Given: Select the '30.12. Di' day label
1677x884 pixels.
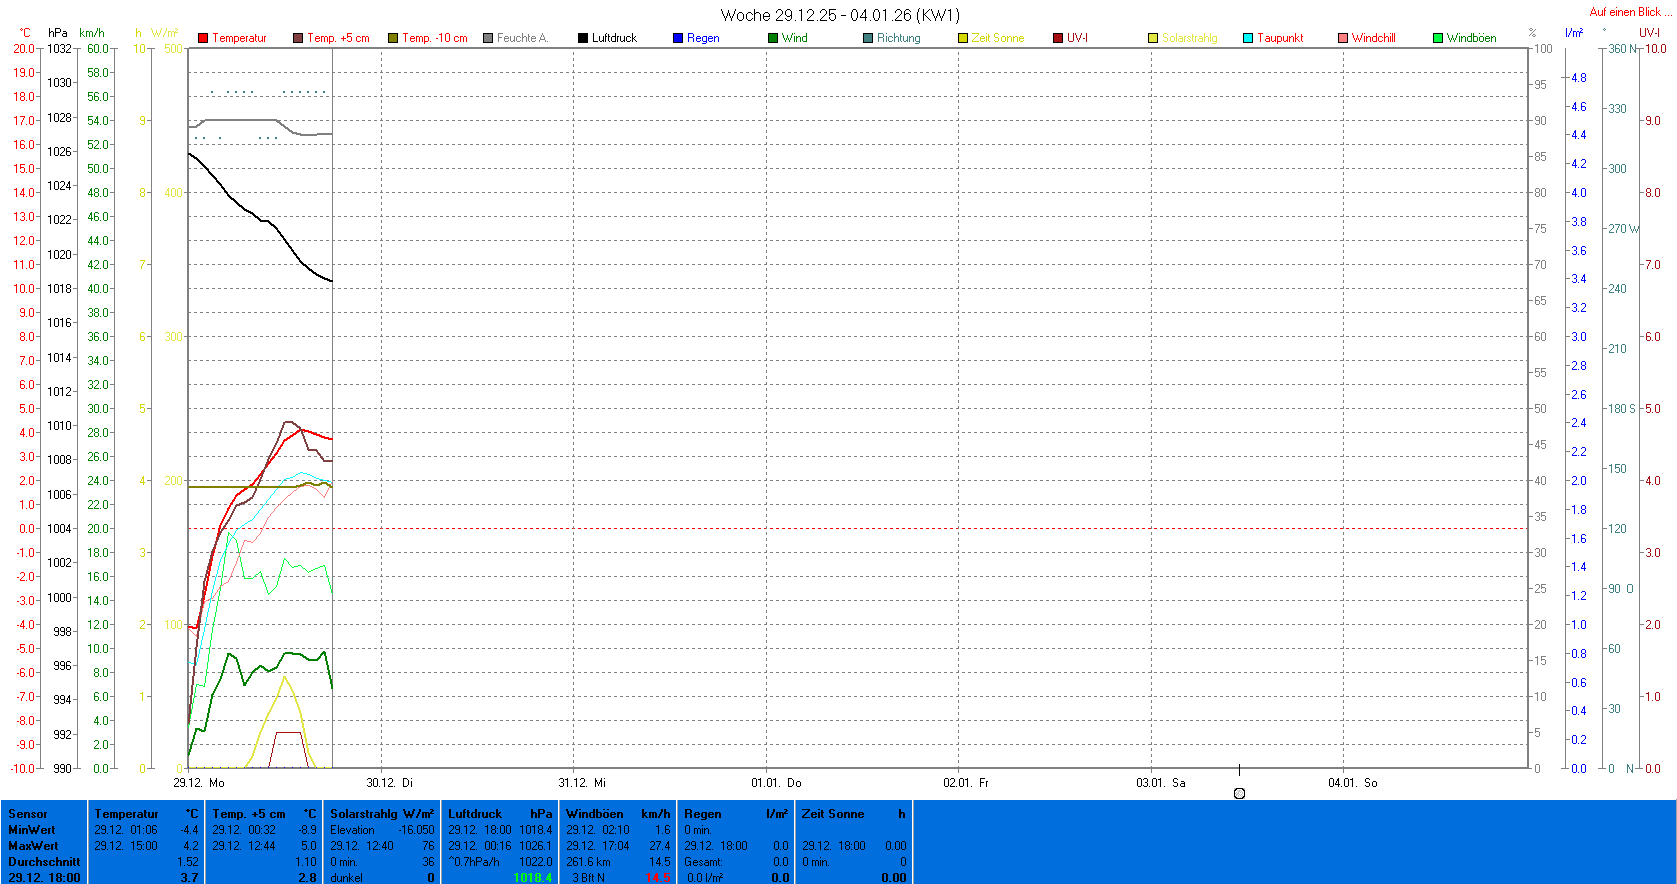Looking at the screenshot, I should click(389, 783).
